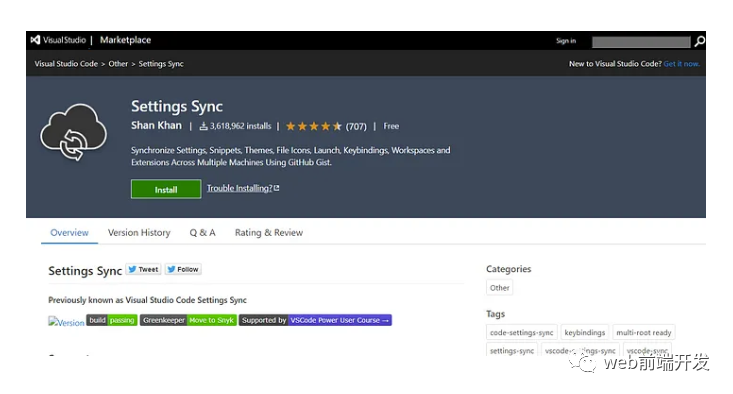This screenshot has height=394, width=733.
Task: Click the Greenkeeper Move to Snyk badge
Action: (x=188, y=320)
